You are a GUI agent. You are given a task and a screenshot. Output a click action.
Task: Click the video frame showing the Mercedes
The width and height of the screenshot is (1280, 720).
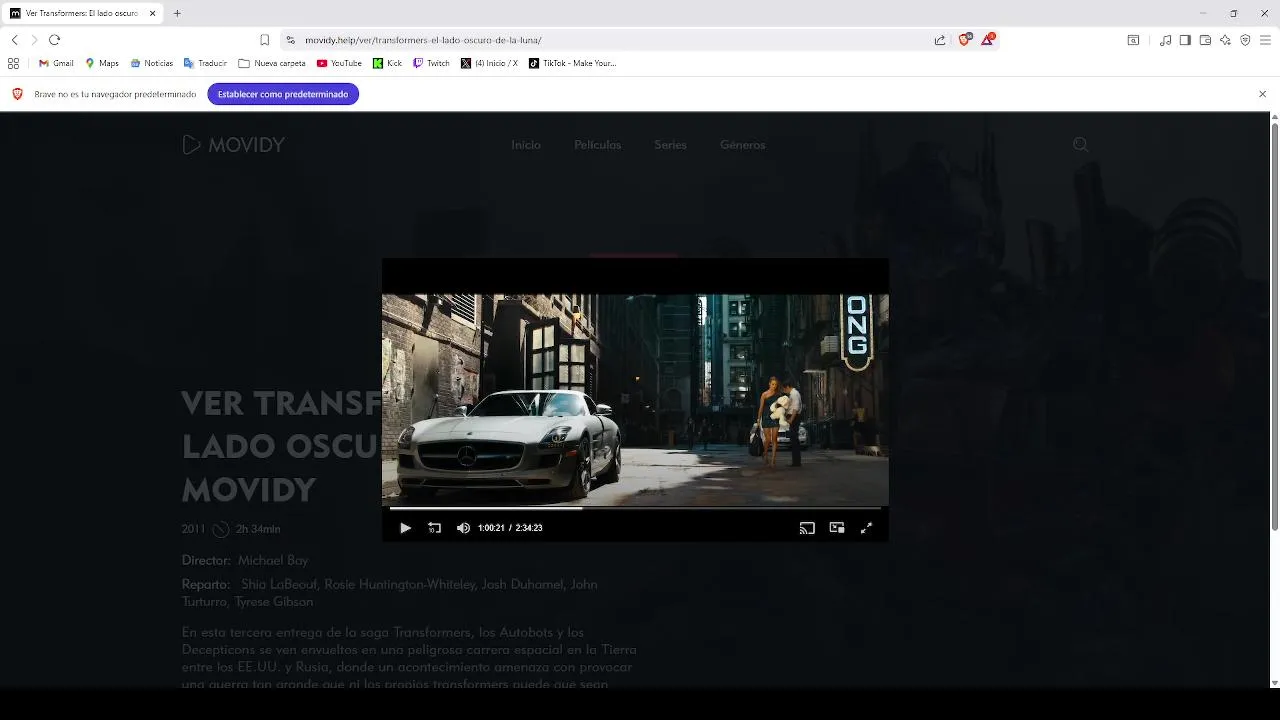coord(635,400)
